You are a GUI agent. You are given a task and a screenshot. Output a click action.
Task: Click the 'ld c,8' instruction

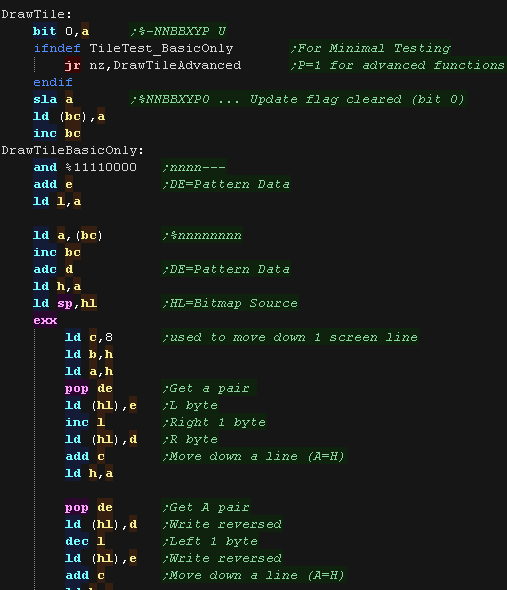pyautogui.click(x=89, y=337)
